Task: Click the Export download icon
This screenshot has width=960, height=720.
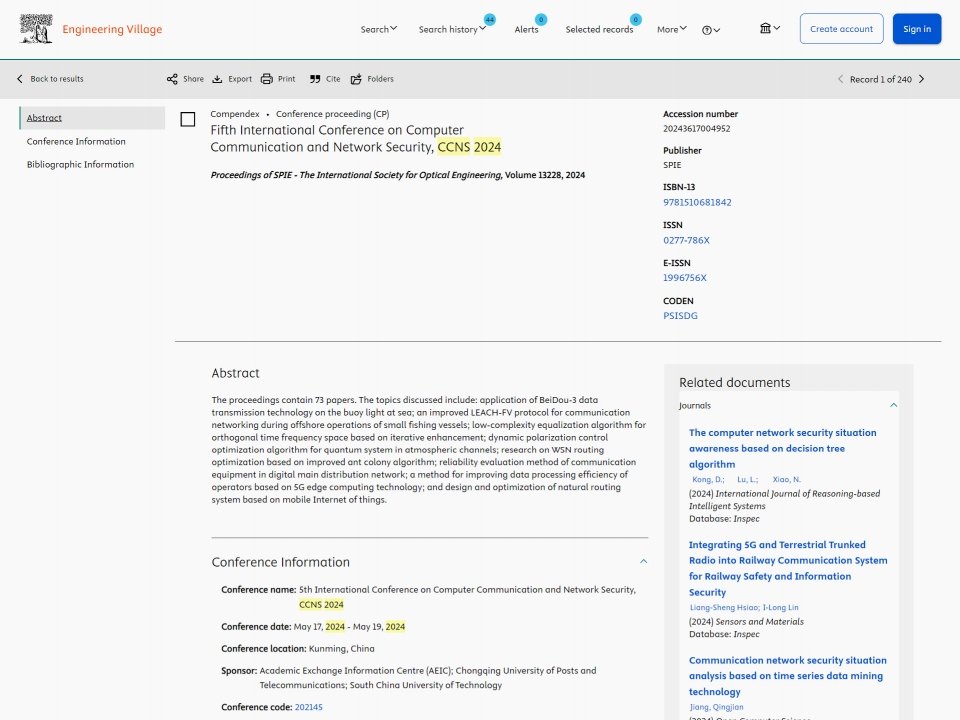Action: click(x=217, y=79)
